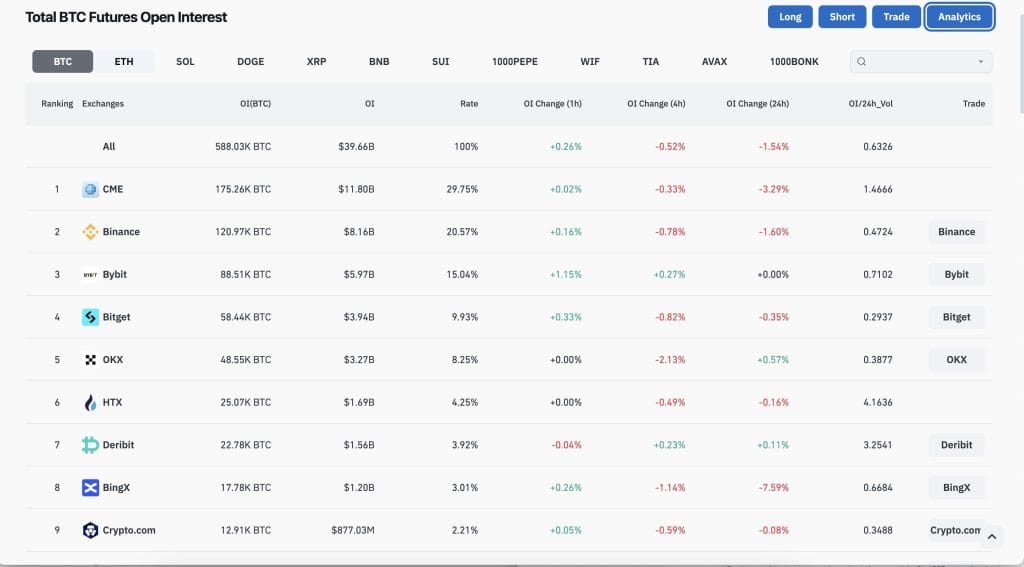Click the page vertical scrollbar
The height and width of the screenshot is (567, 1024).
(x=1019, y=60)
